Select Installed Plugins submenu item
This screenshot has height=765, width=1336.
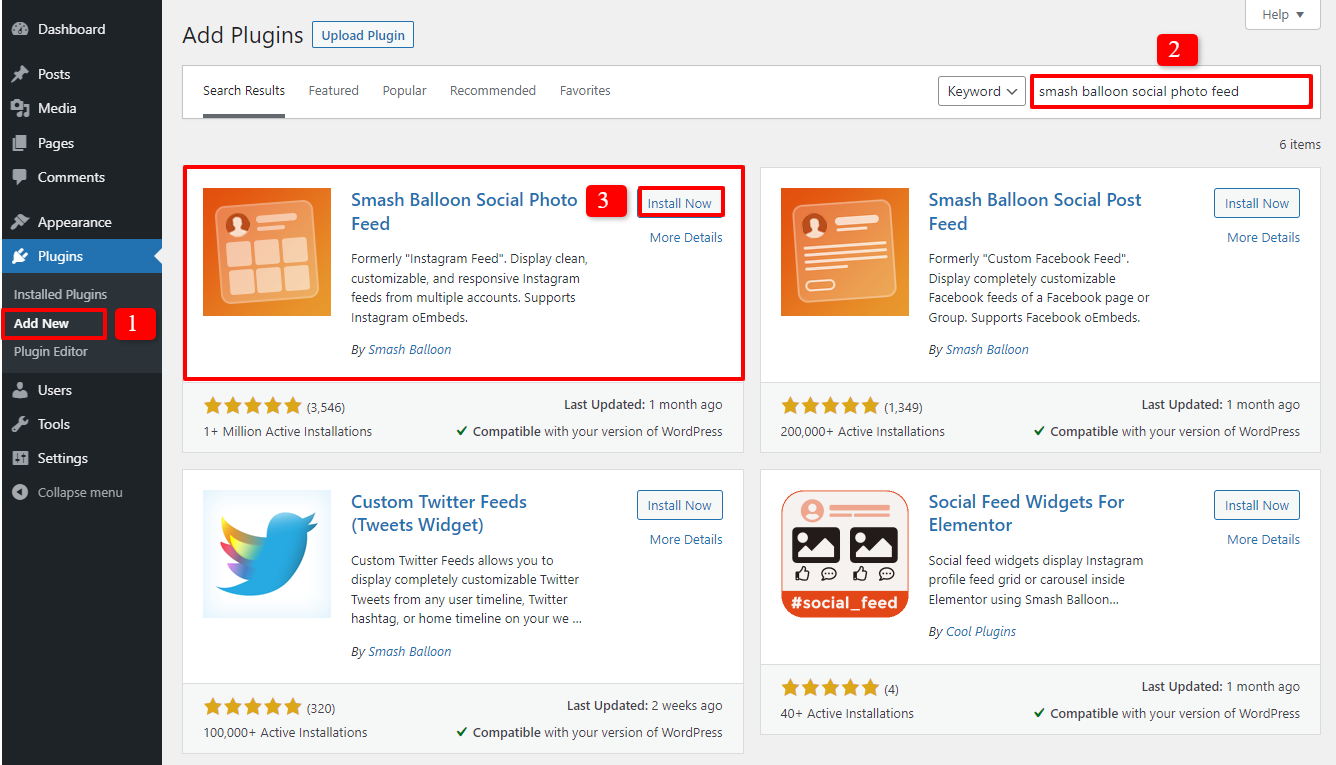tap(60, 294)
